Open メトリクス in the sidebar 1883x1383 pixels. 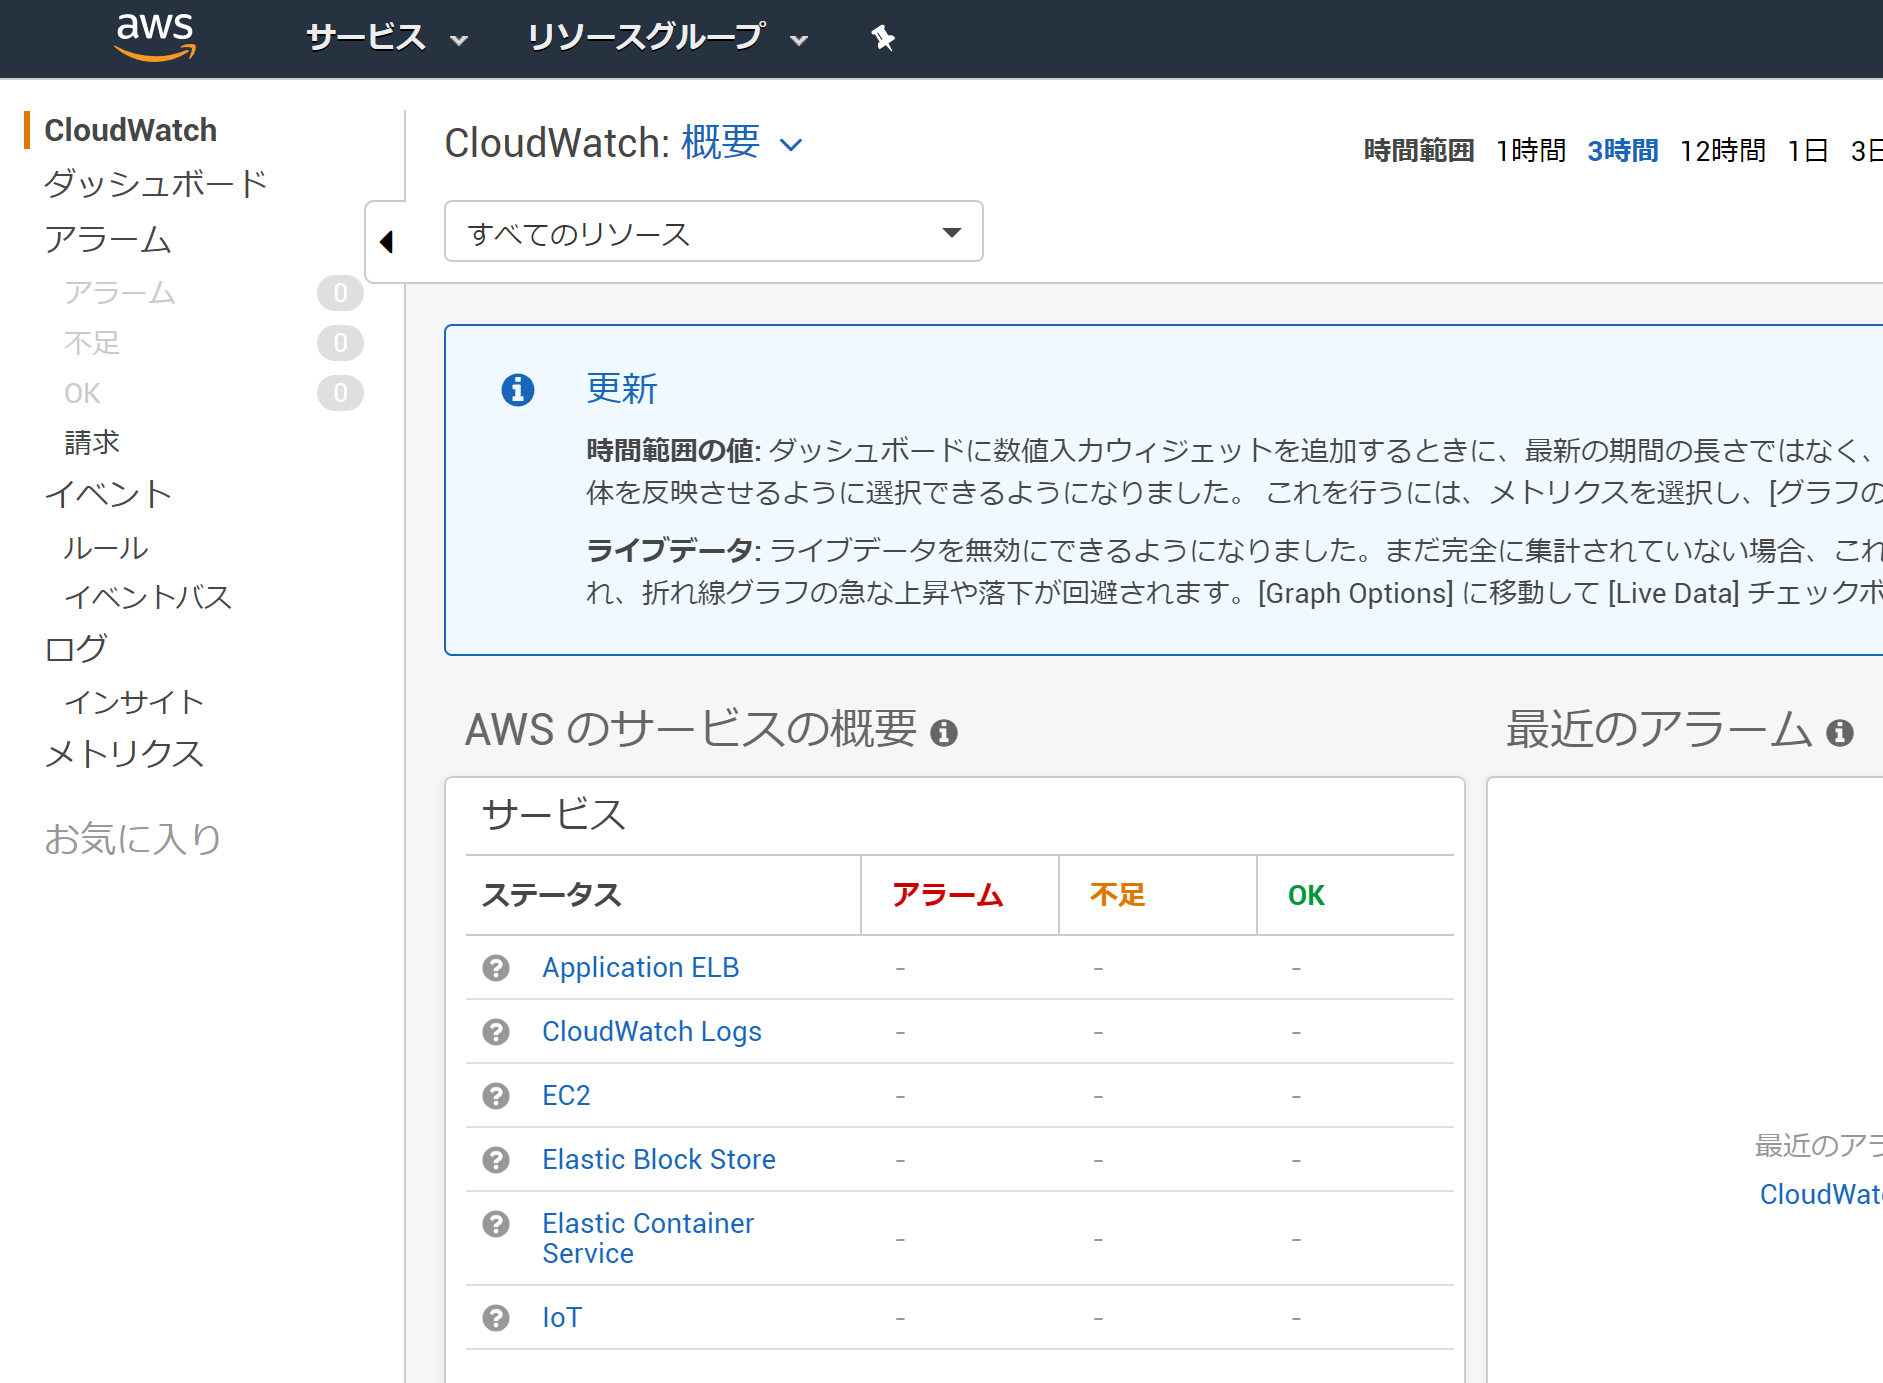(124, 754)
